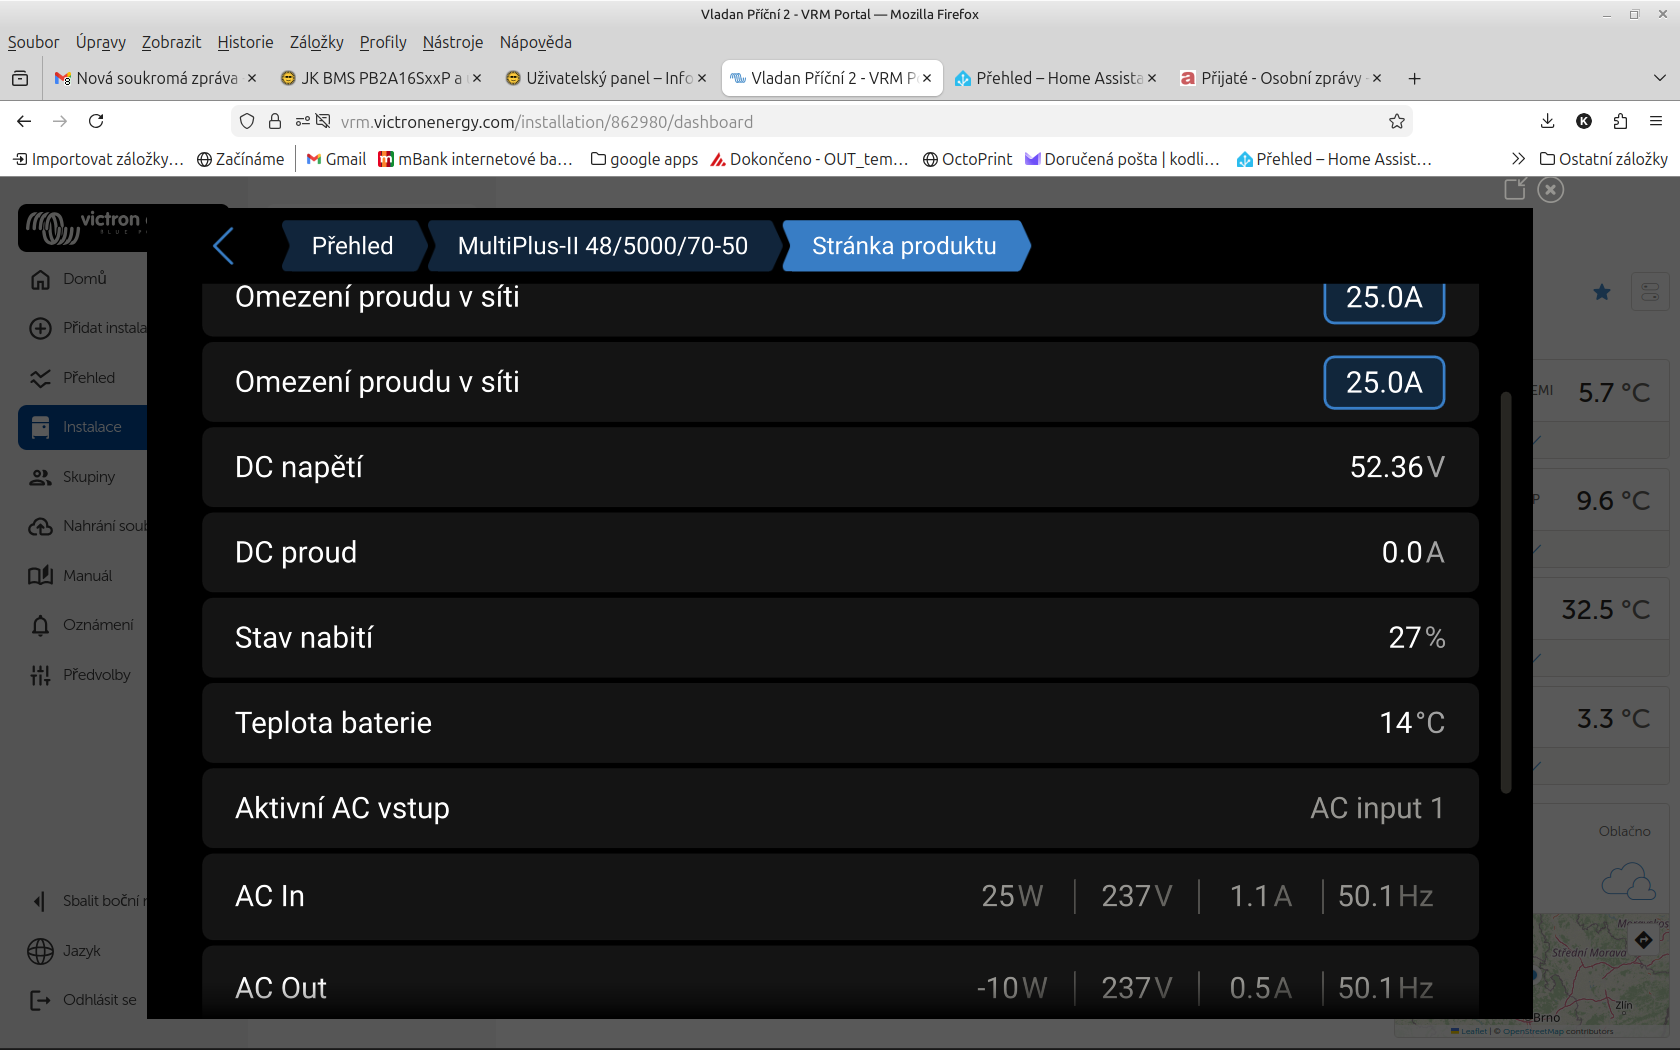Switch to the Přehled – Home Assistant tab
This screenshot has width=1680, height=1050.
(1055, 78)
